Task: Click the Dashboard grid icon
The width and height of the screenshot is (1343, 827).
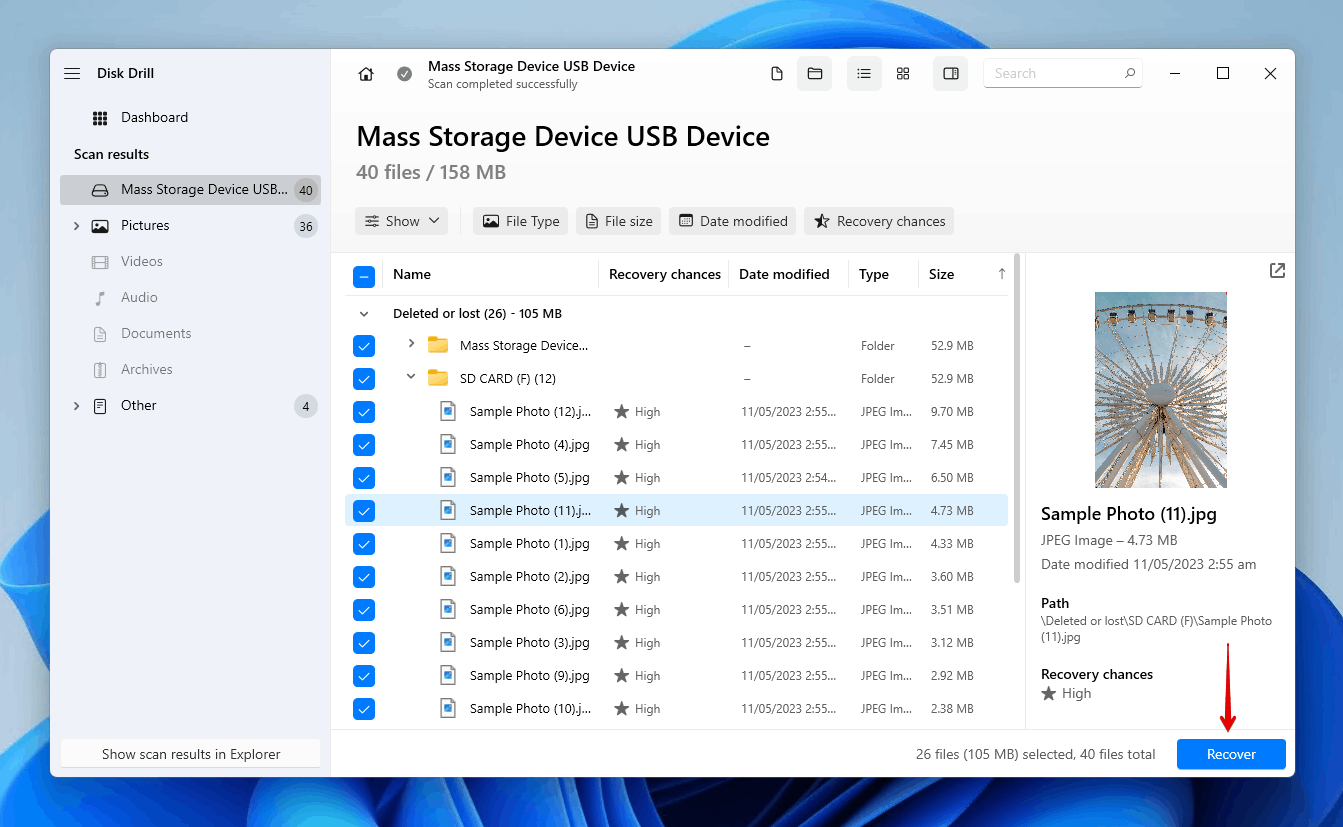Action: pyautogui.click(x=100, y=118)
